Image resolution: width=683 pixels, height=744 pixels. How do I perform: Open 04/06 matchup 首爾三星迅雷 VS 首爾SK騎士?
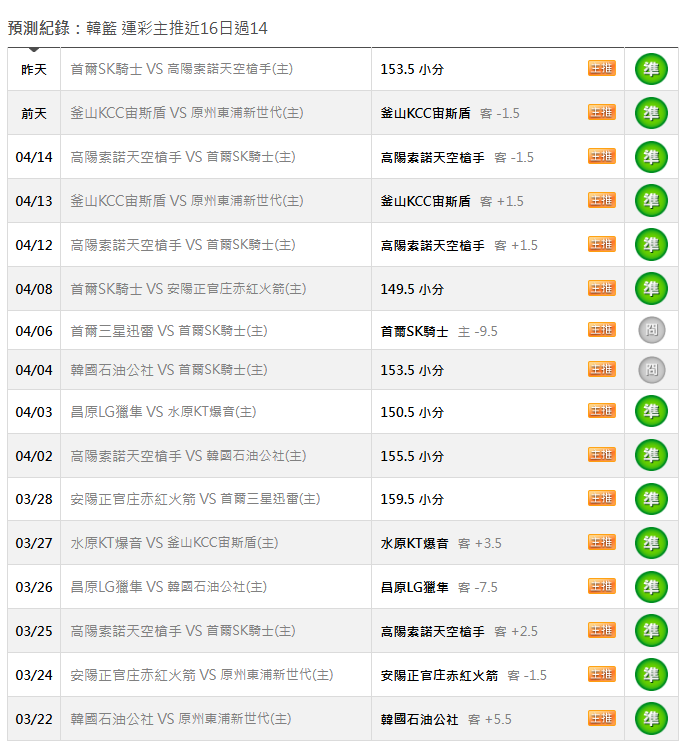pos(168,331)
